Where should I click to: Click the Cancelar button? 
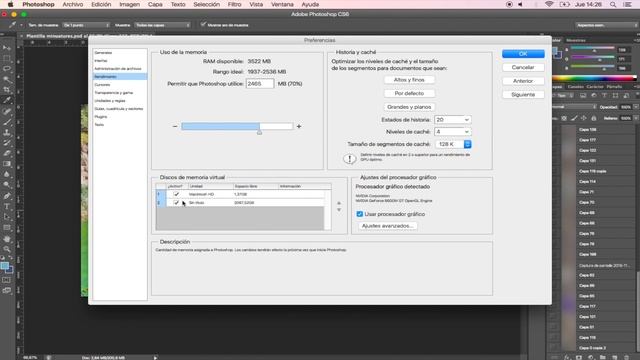[x=523, y=67]
